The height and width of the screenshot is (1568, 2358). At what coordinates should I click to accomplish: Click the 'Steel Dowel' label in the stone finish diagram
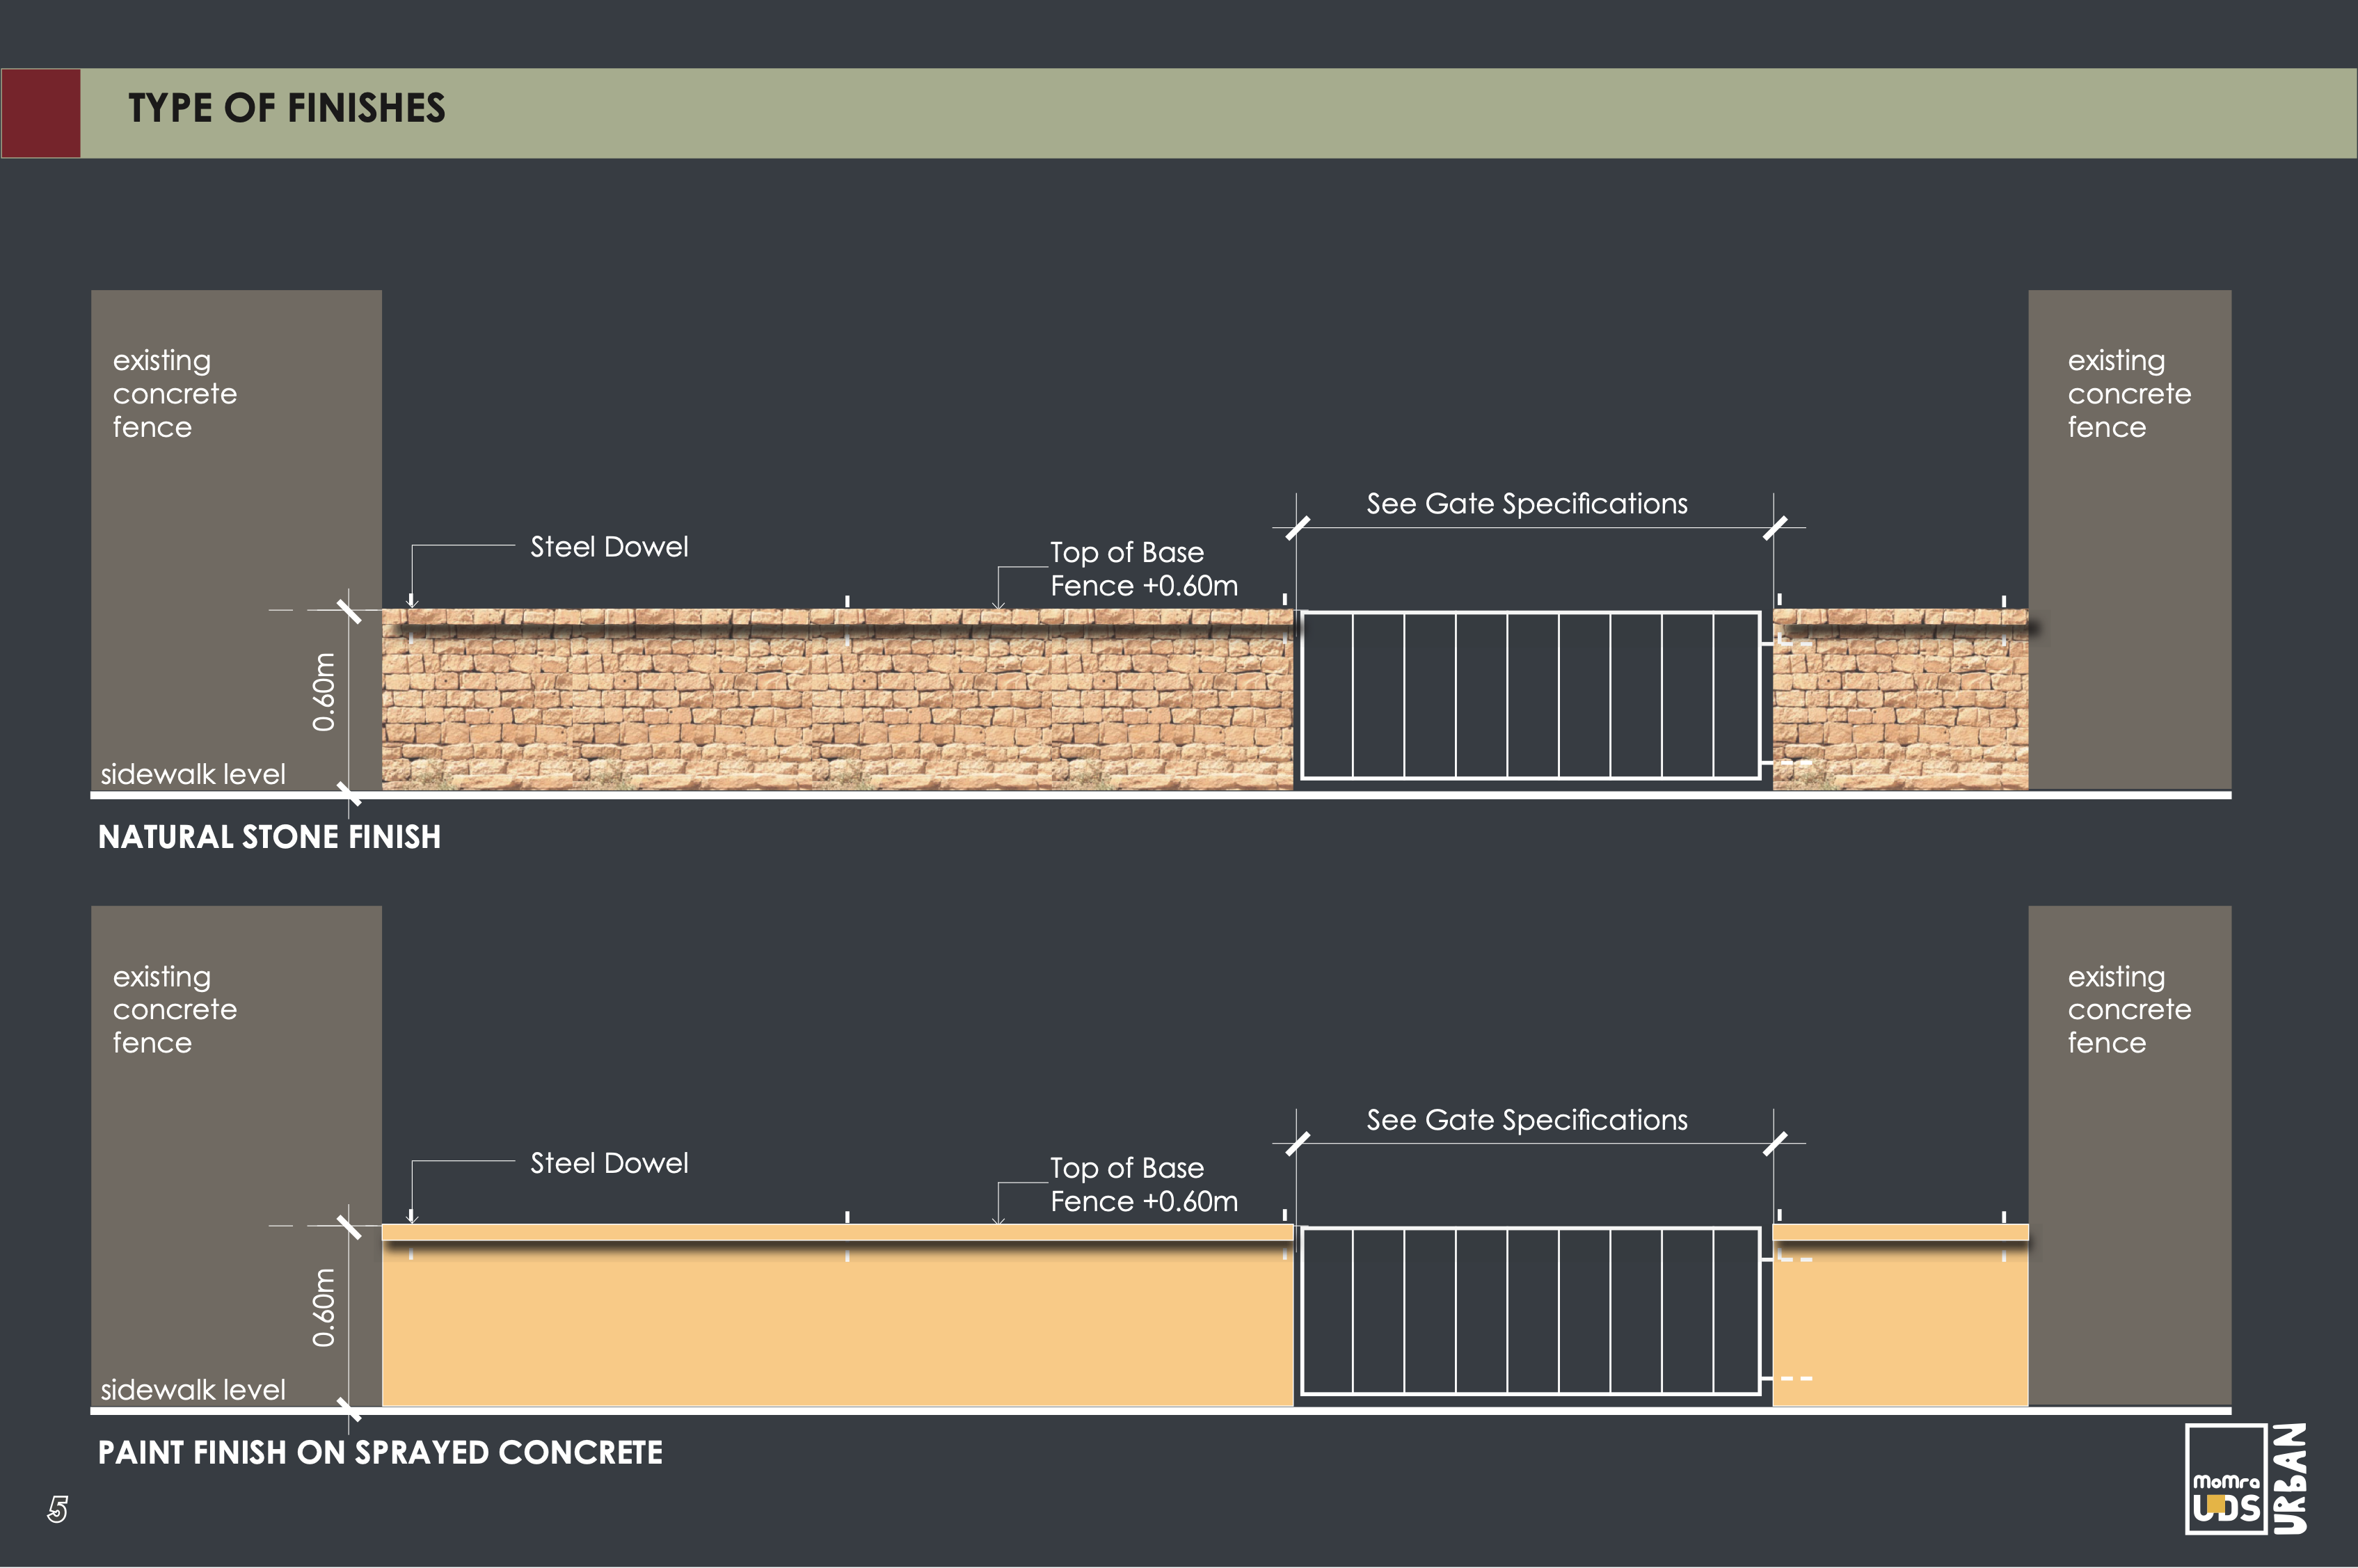coord(609,547)
